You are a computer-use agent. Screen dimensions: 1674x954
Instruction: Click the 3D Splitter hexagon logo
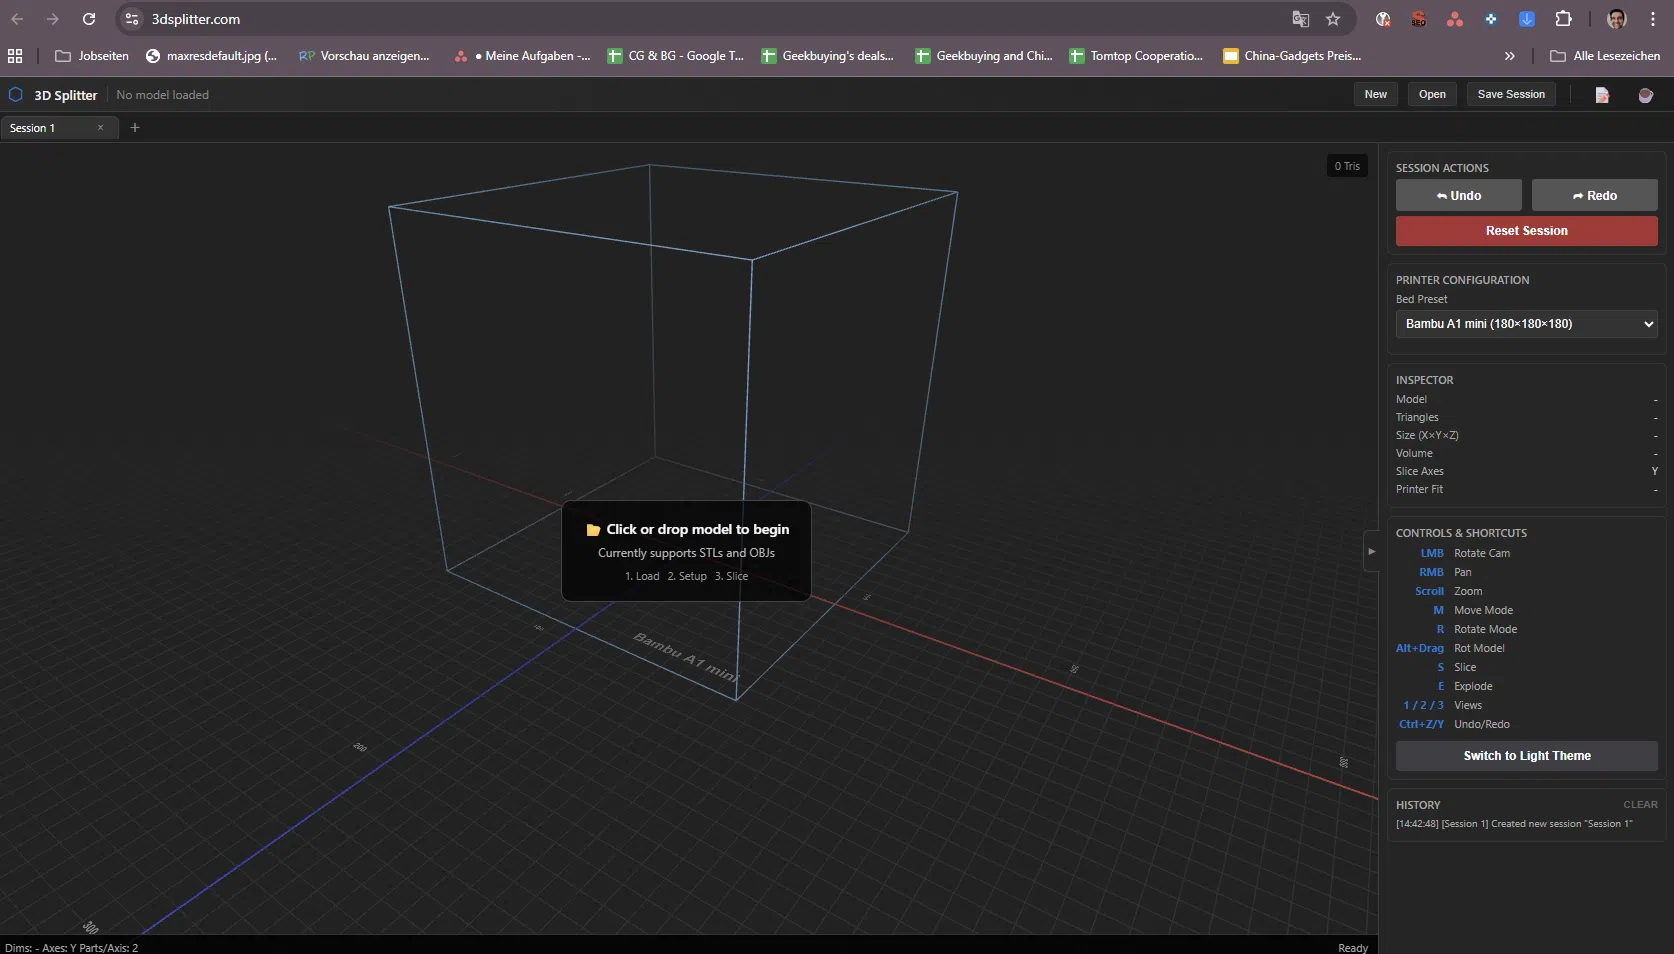[16, 95]
